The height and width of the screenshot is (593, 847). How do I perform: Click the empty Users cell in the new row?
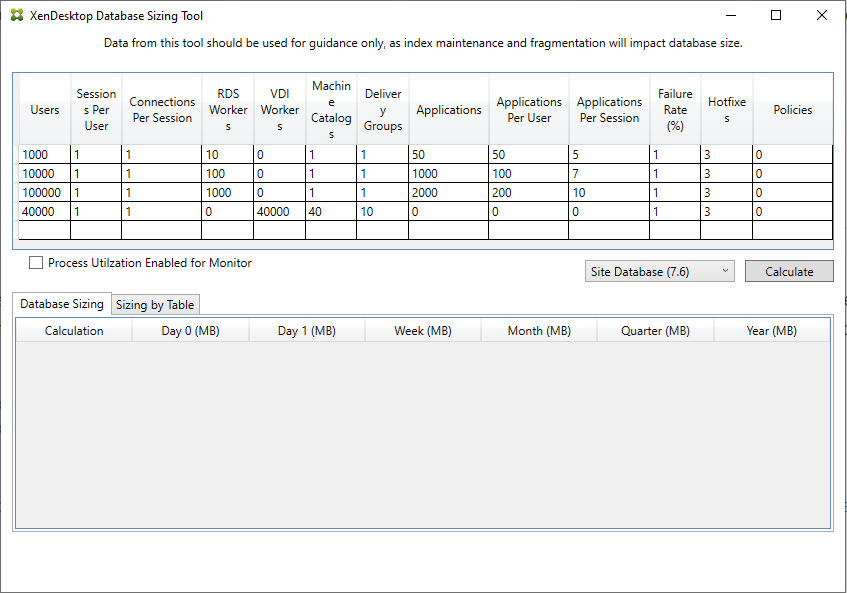pos(45,230)
